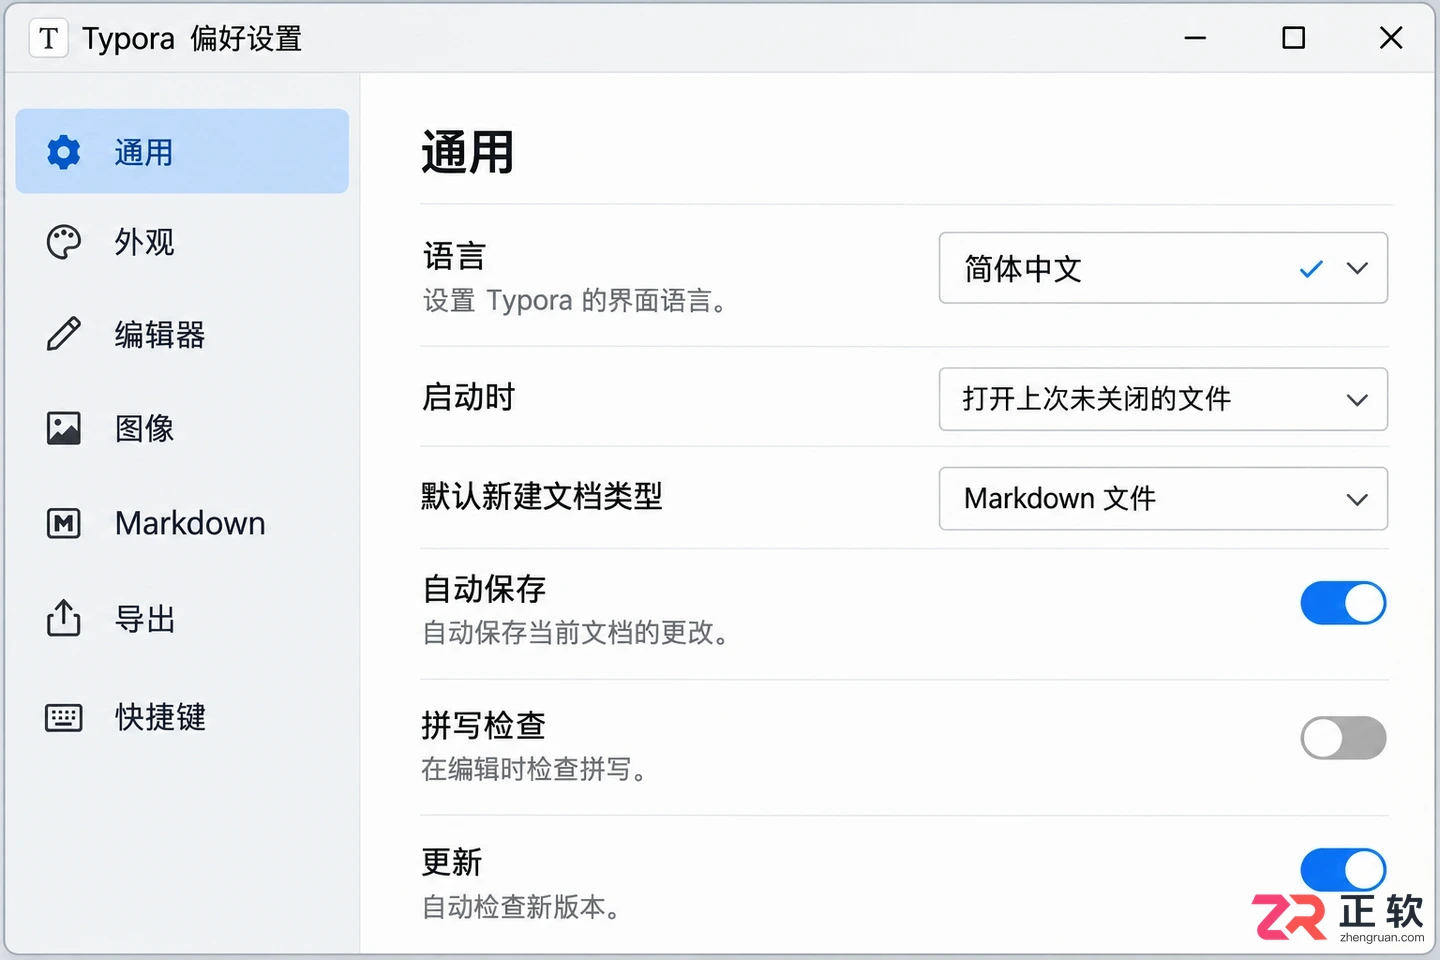Click the pencil icon for 编辑器
Viewport: 1440px width, 960px height.
[x=63, y=334]
